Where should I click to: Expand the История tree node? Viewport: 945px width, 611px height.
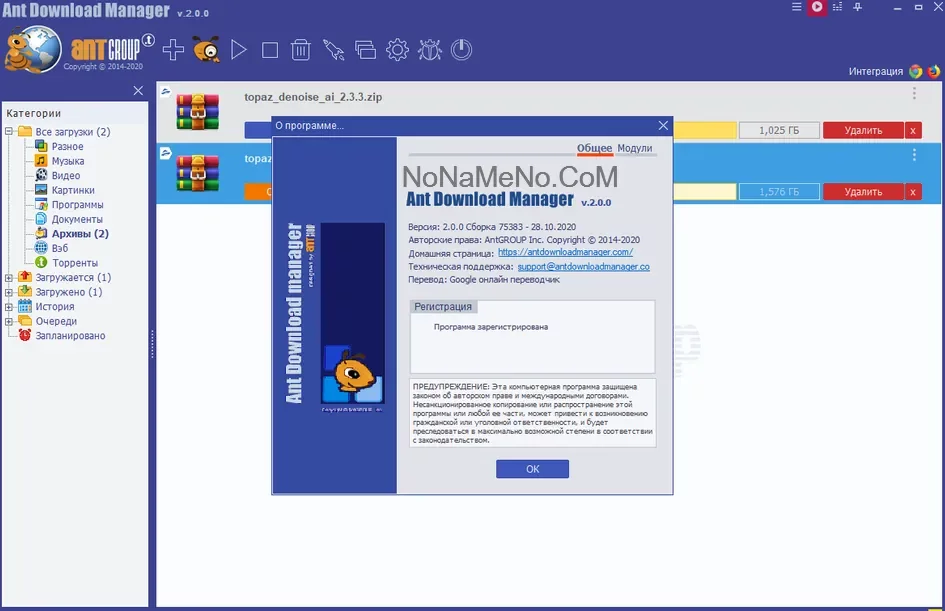pyautogui.click(x=10, y=307)
